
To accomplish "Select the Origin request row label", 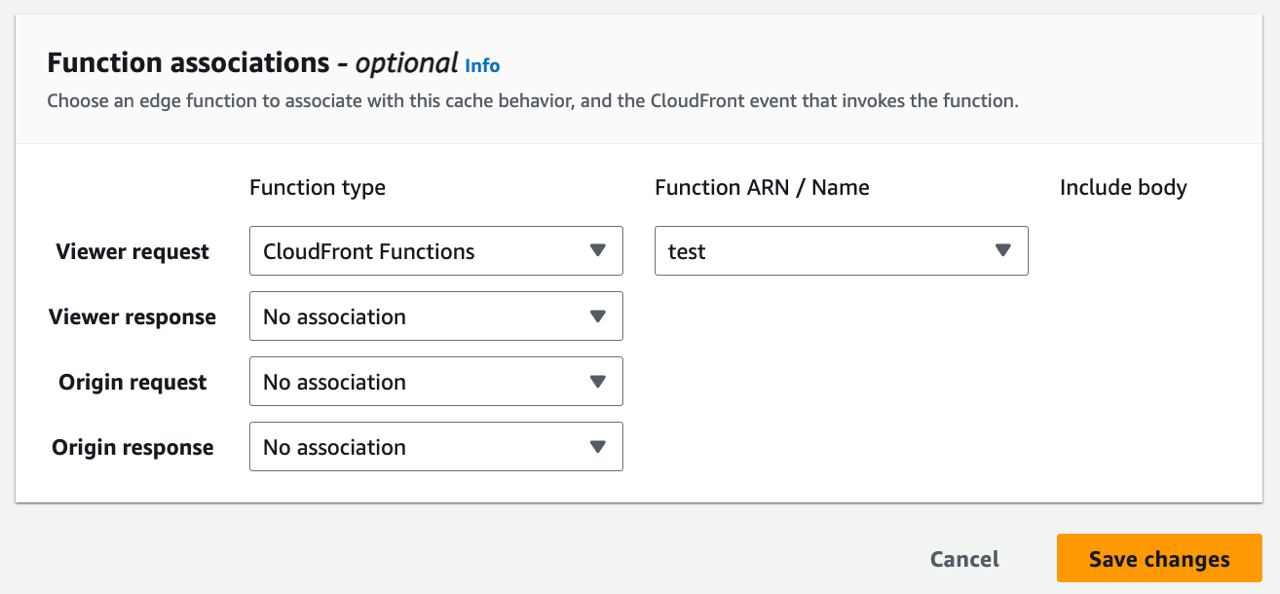I will [133, 382].
